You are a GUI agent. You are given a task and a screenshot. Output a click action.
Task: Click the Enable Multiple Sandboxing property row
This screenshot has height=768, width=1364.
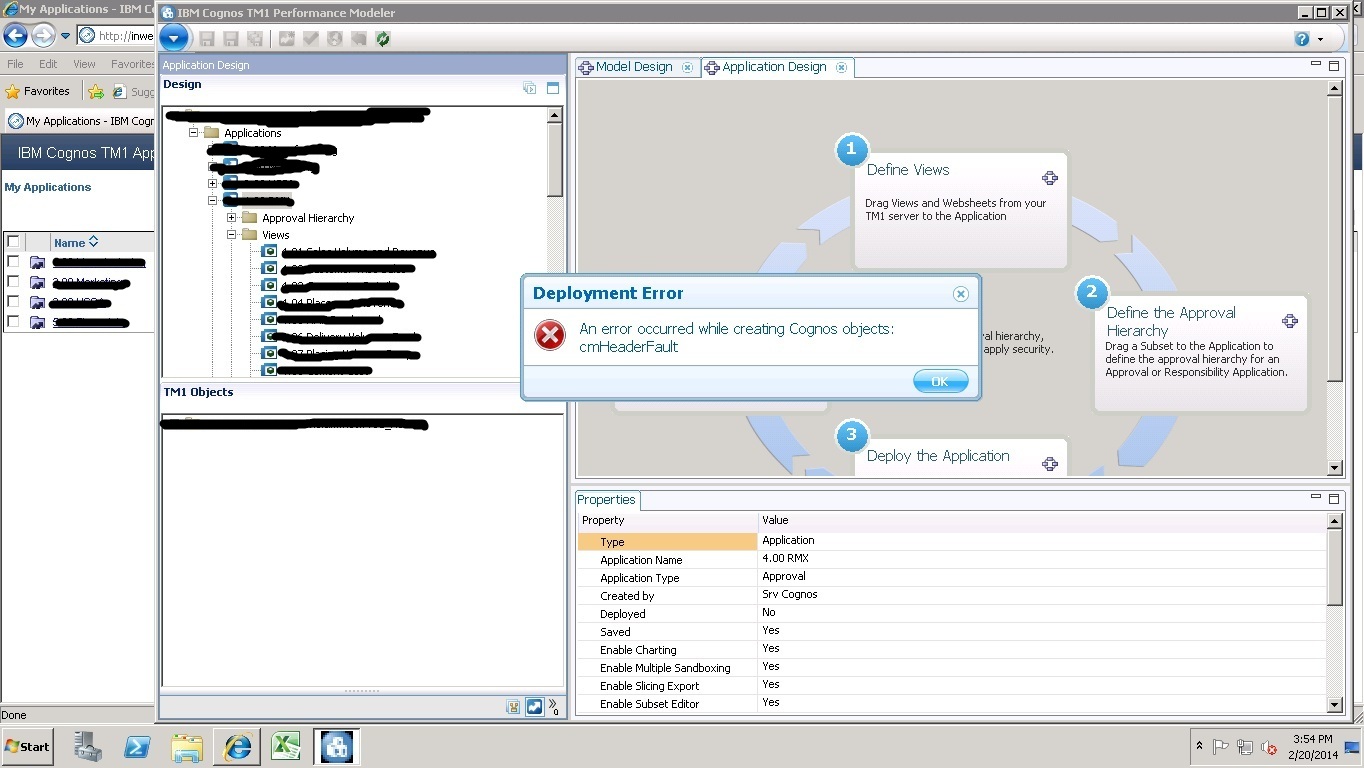952,667
